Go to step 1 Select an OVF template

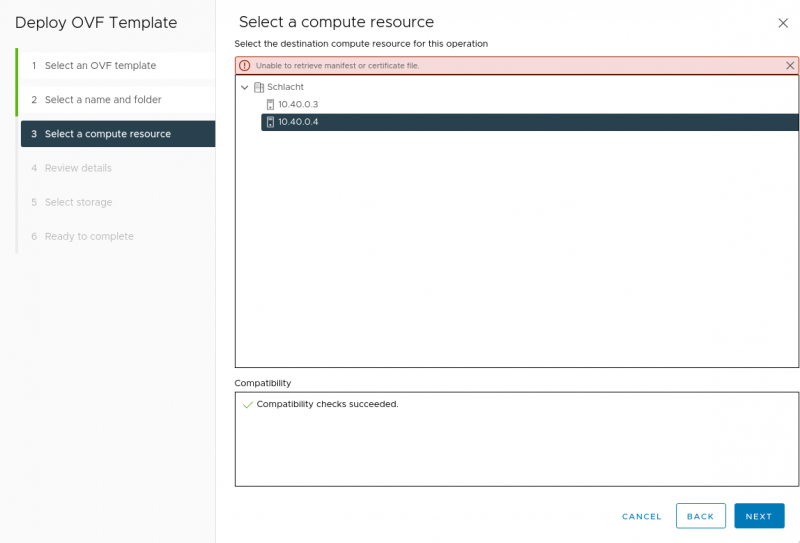[x=100, y=66]
